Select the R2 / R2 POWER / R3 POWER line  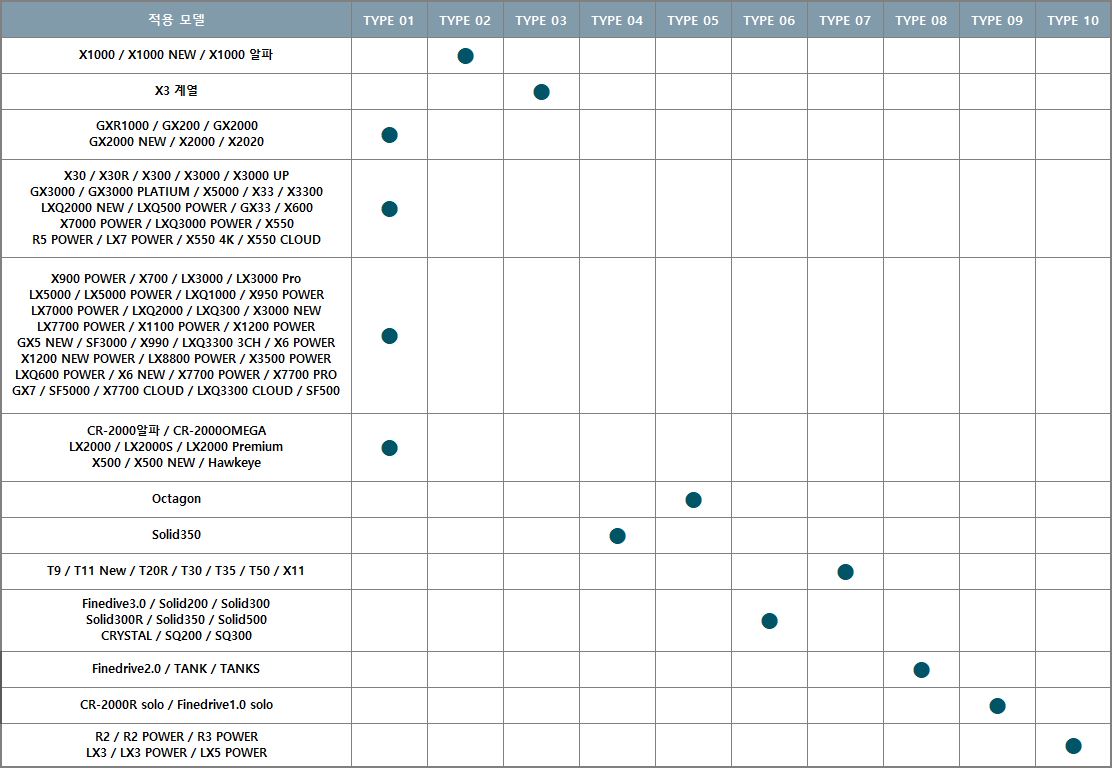177,737
